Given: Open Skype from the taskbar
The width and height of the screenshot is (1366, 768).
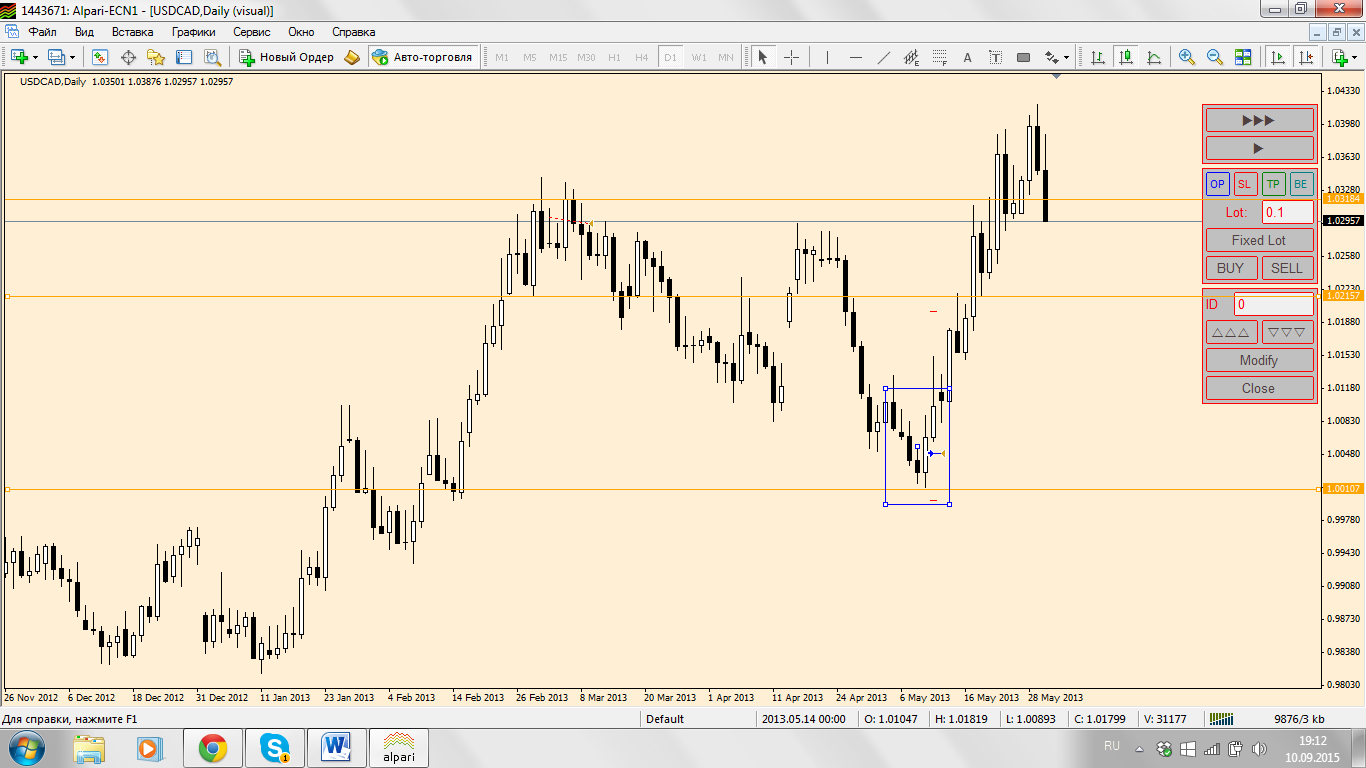Looking at the screenshot, I should (274, 747).
